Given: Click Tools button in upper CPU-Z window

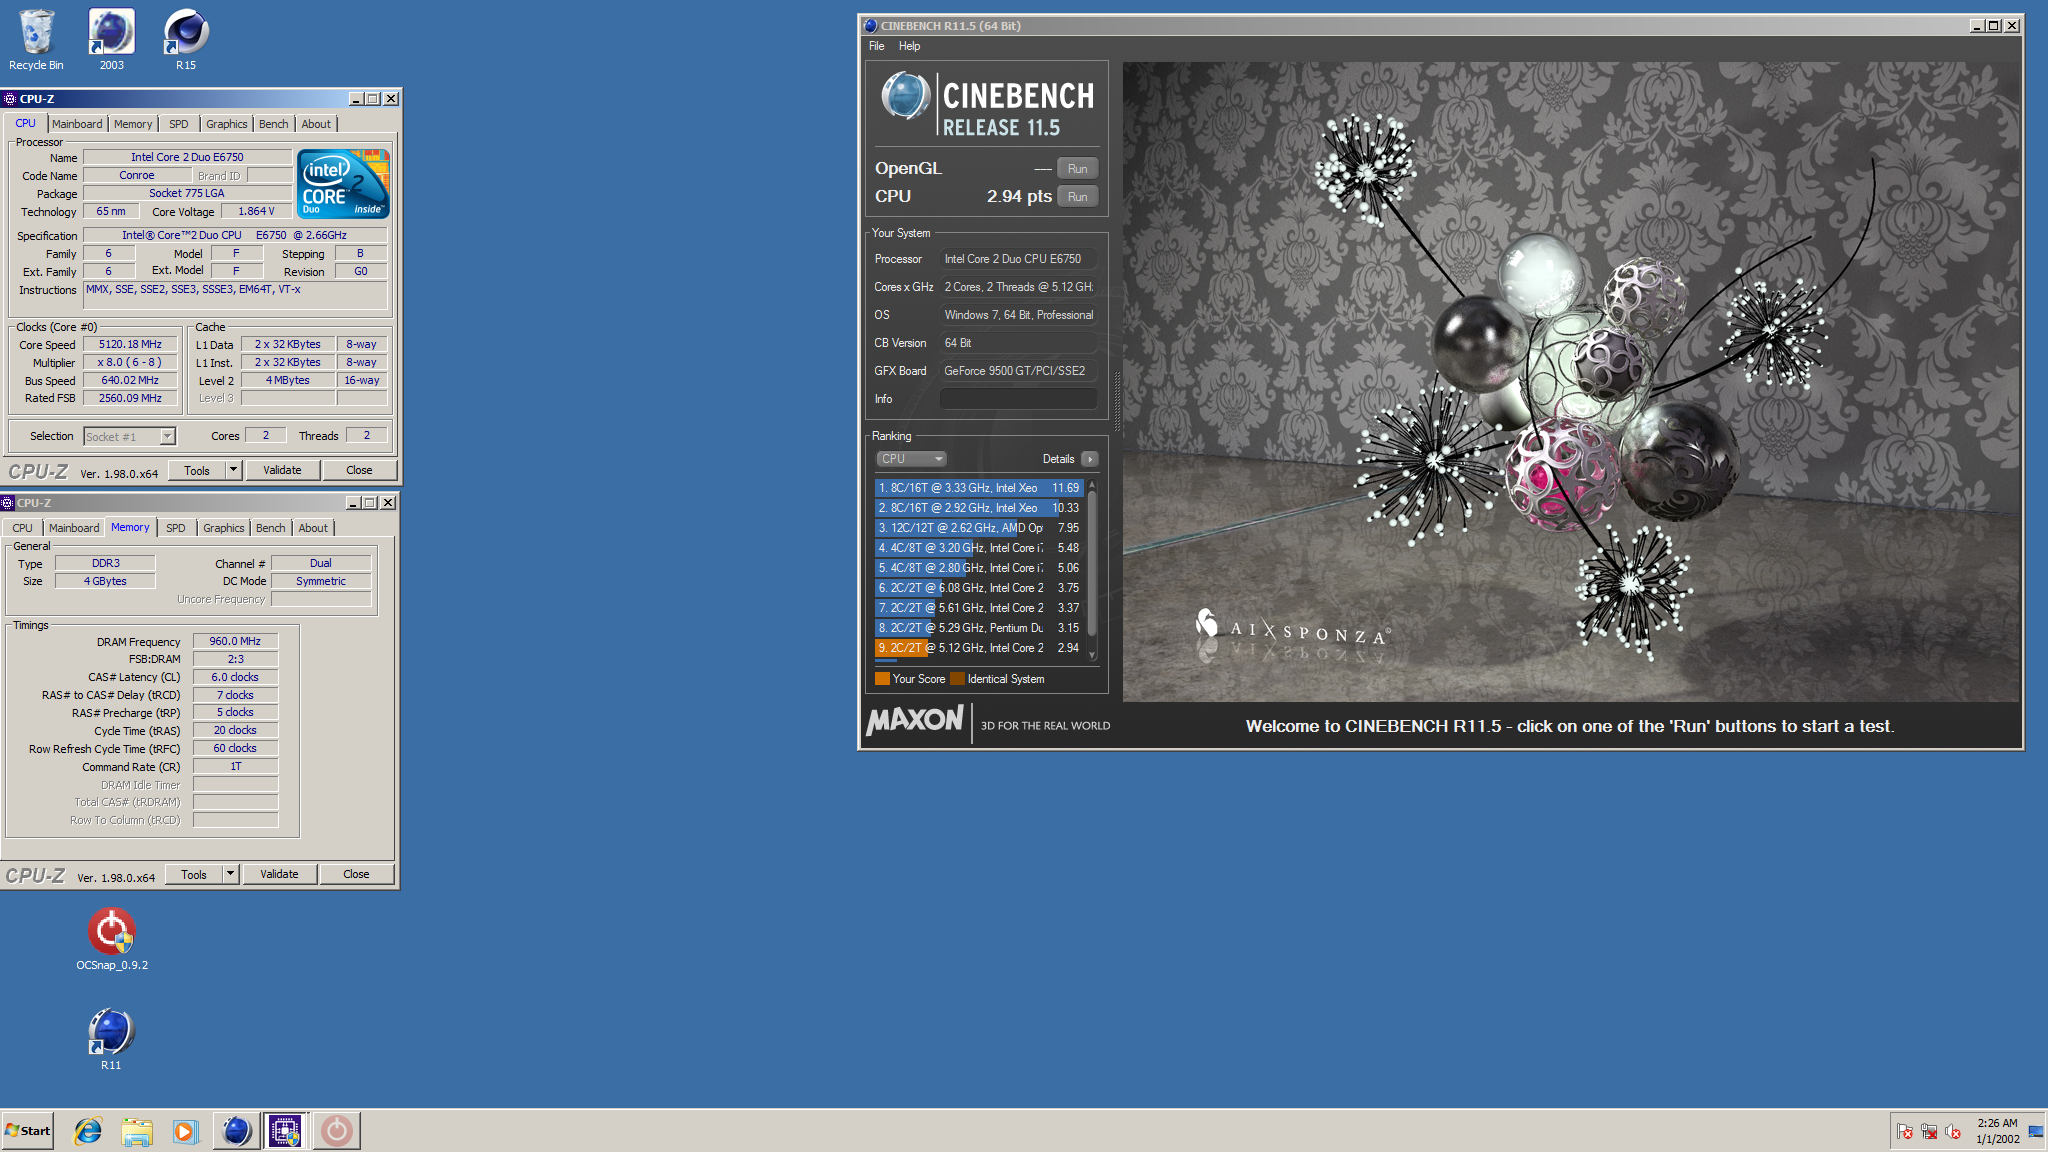Looking at the screenshot, I should pyautogui.click(x=197, y=470).
